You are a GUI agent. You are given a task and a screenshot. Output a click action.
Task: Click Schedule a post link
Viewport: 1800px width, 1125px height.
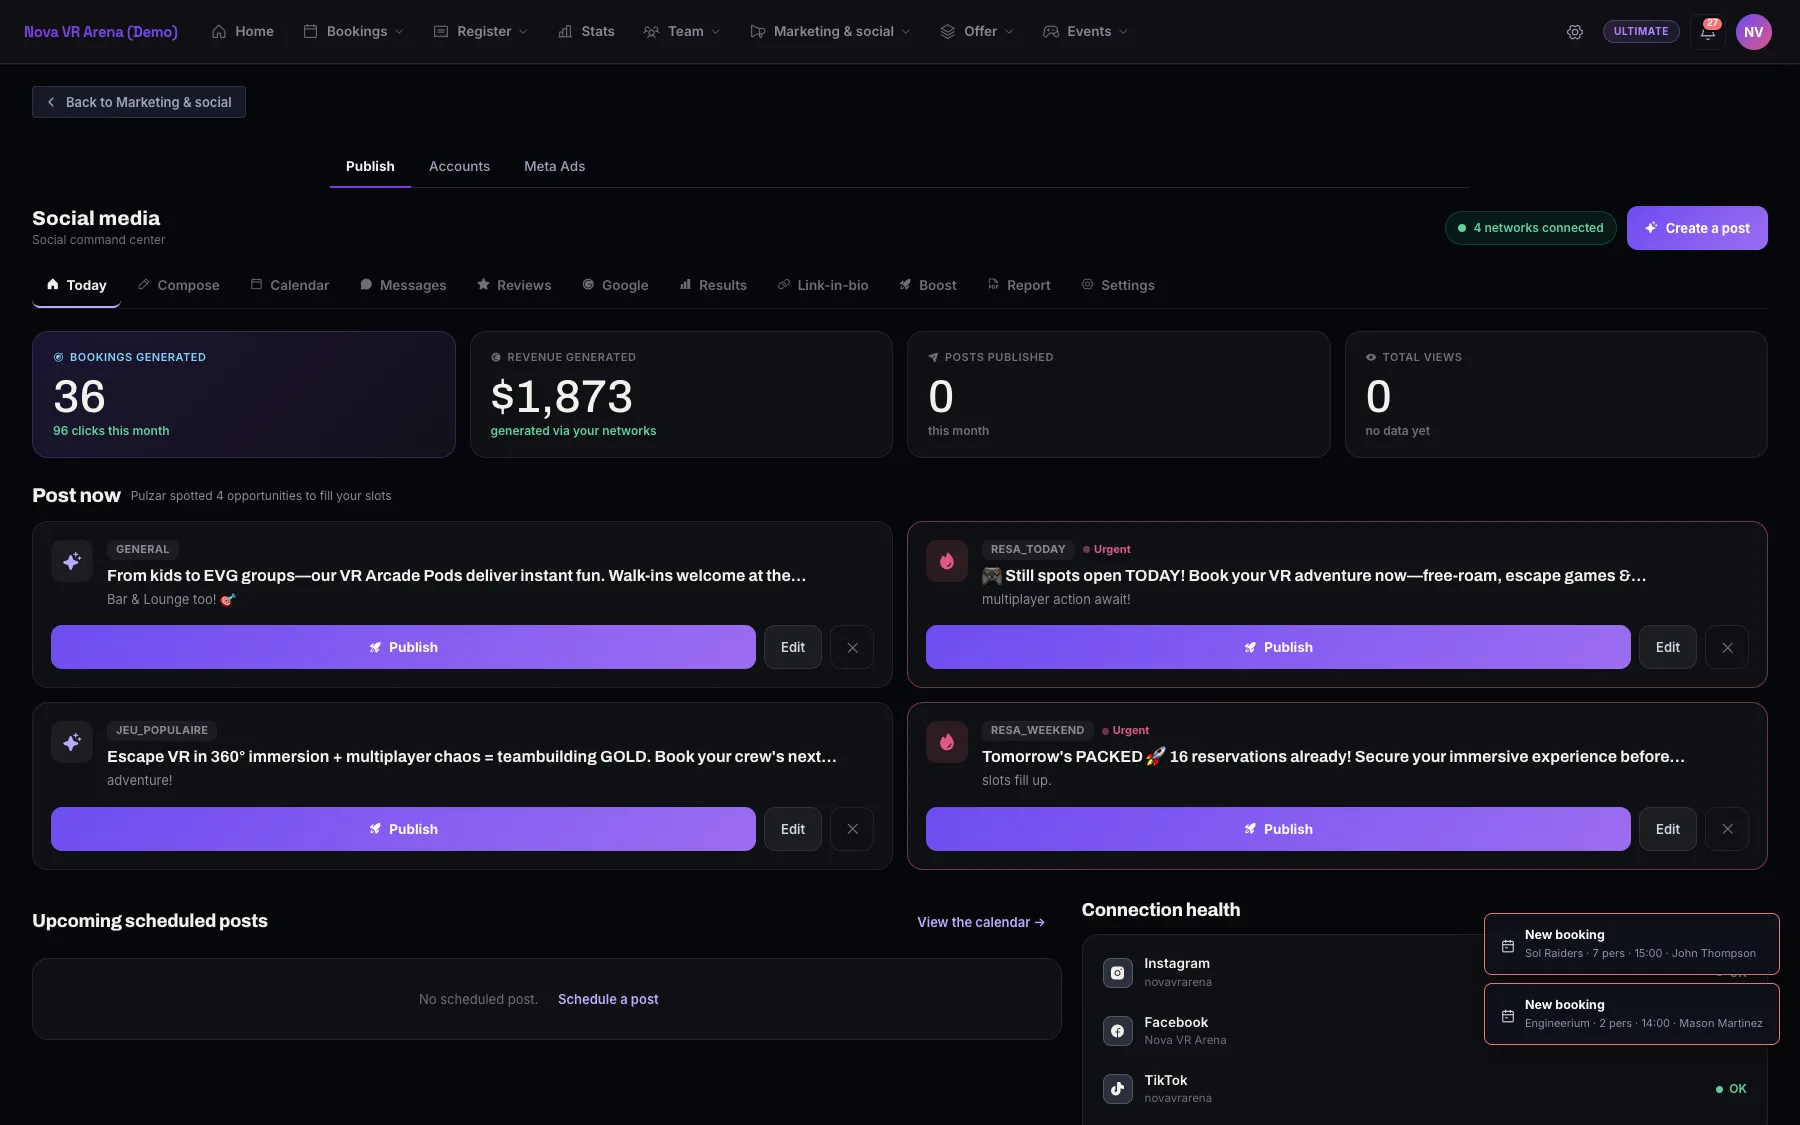click(608, 999)
